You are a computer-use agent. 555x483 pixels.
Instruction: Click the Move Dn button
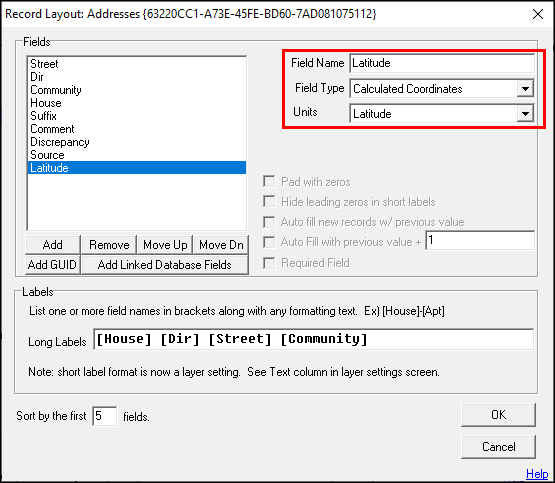[221, 245]
